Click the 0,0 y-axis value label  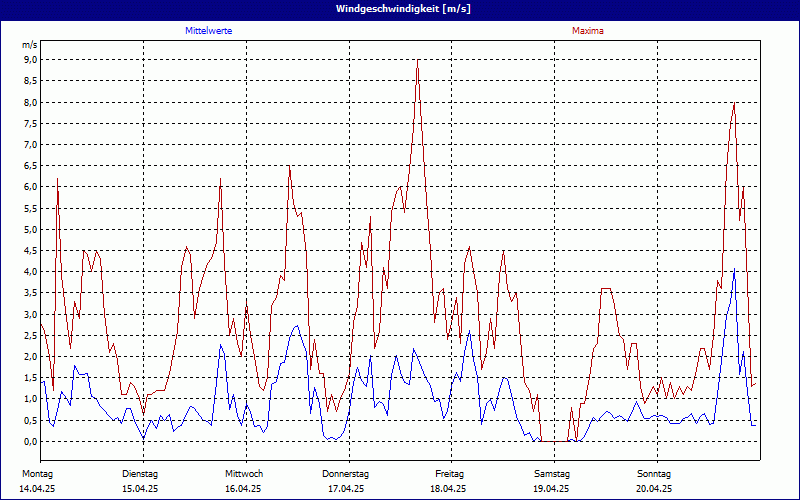(30, 441)
